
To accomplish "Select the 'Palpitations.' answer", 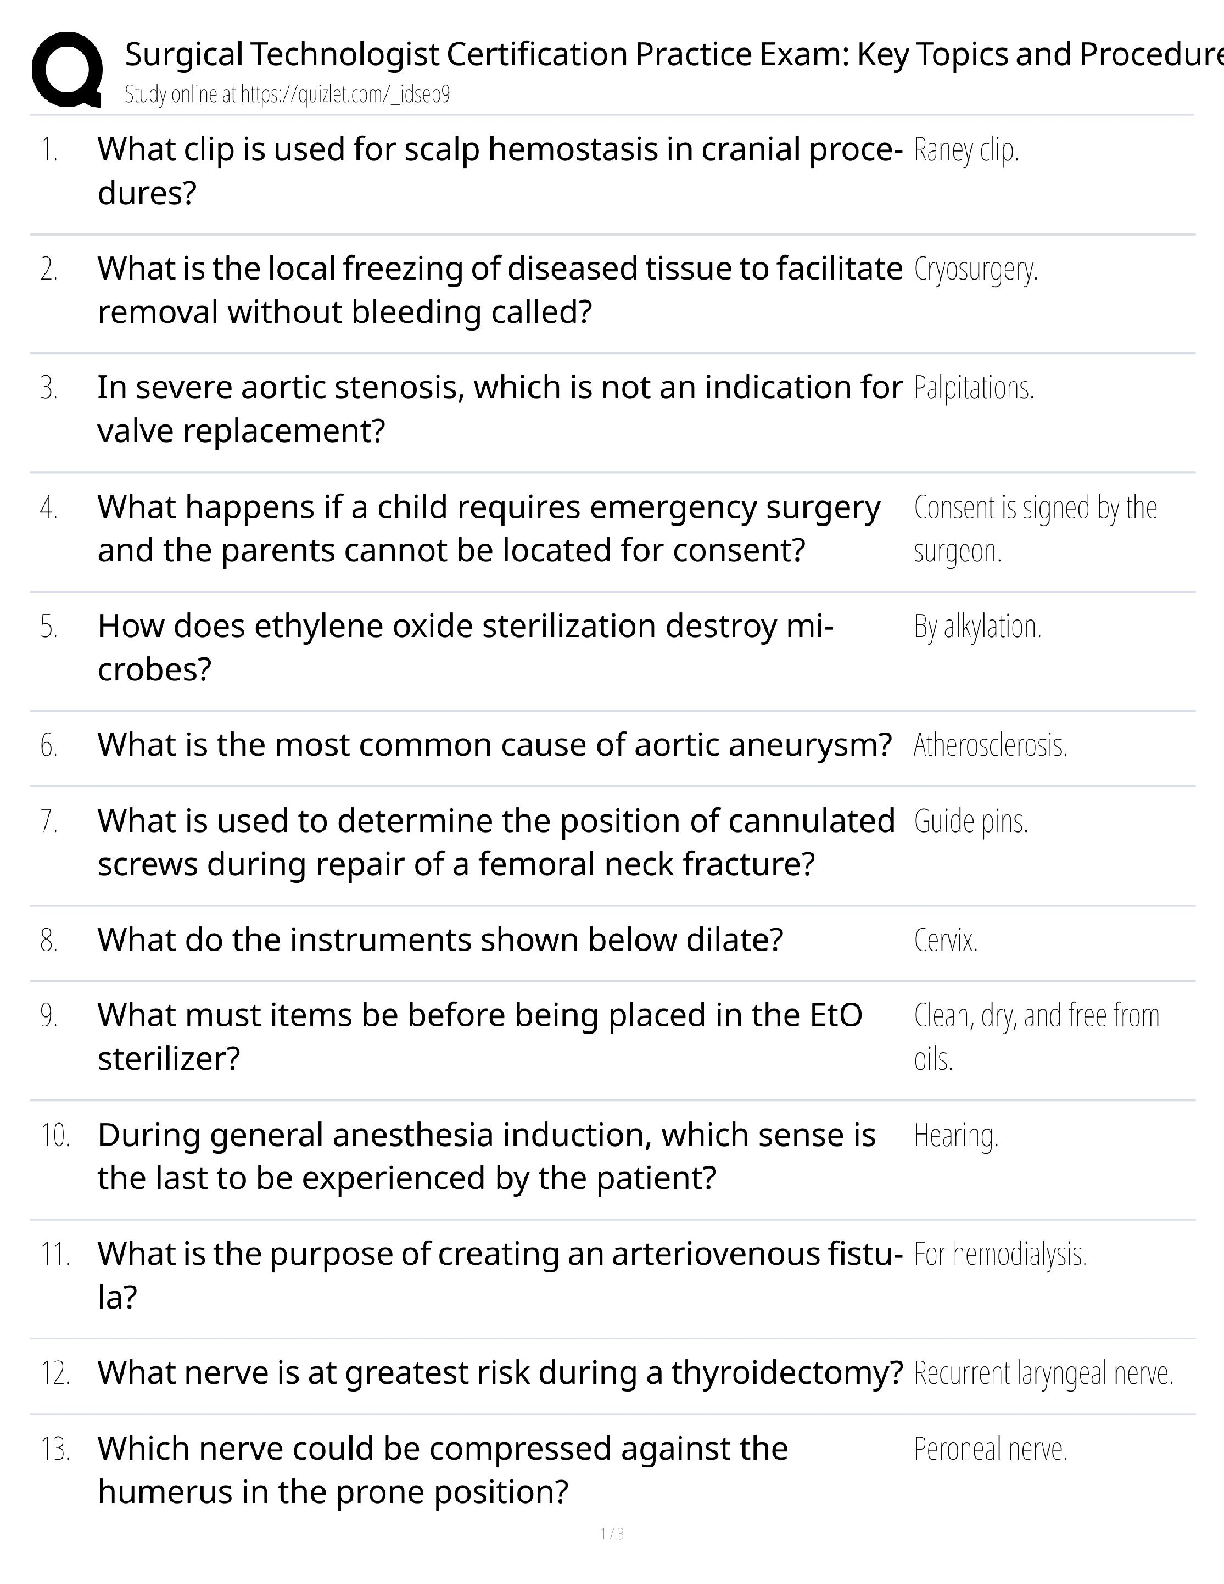I will point(974,389).
